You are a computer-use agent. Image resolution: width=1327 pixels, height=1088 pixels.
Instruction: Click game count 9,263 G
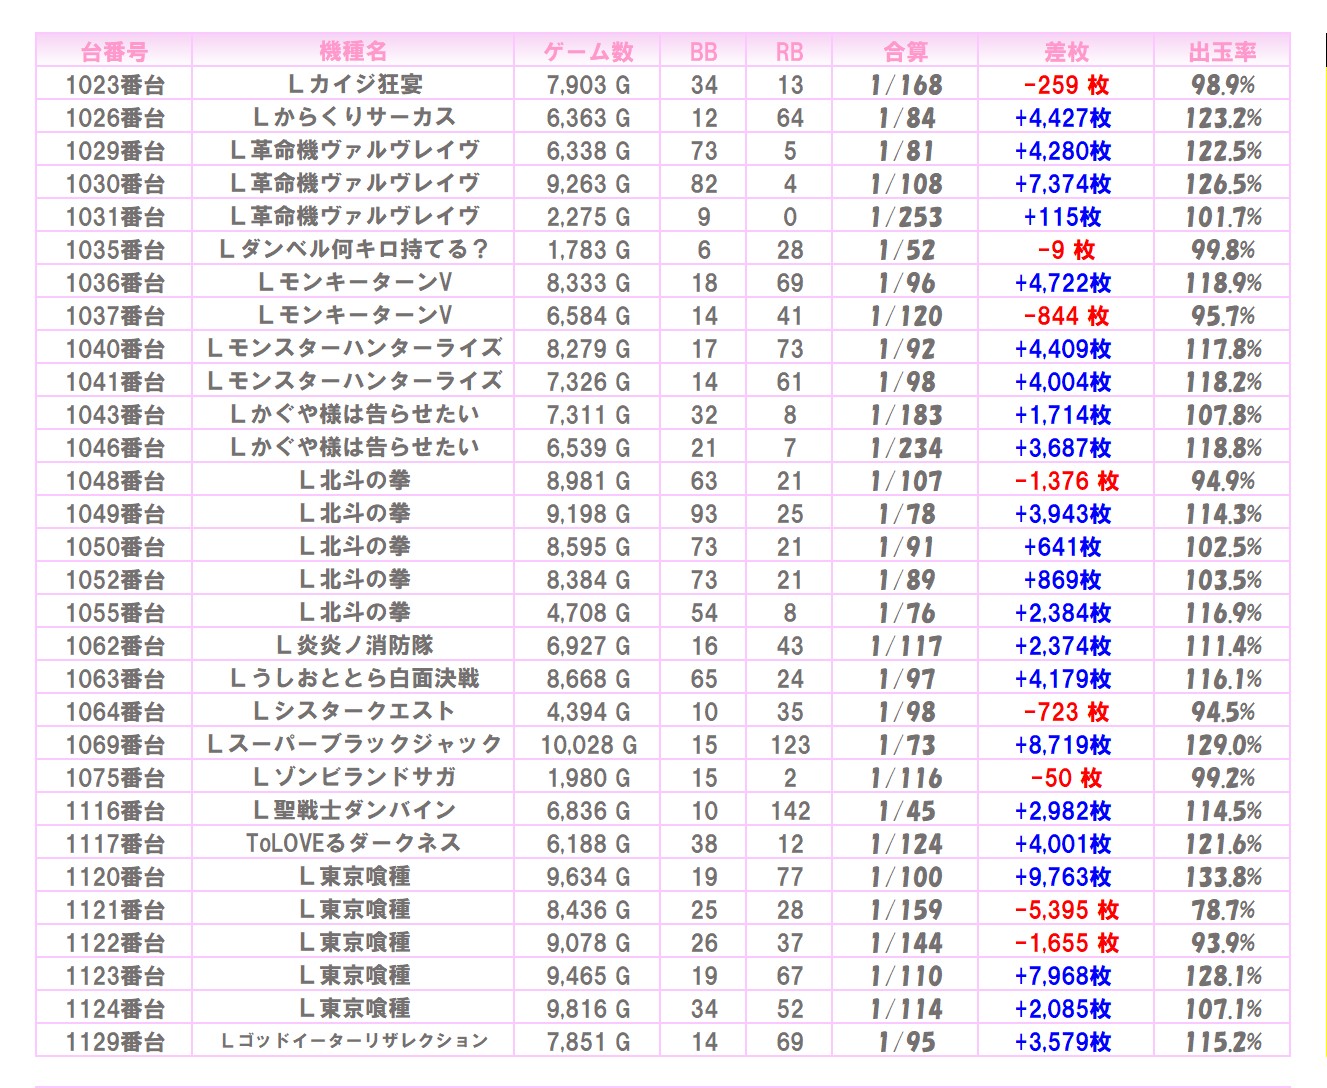coord(588,184)
